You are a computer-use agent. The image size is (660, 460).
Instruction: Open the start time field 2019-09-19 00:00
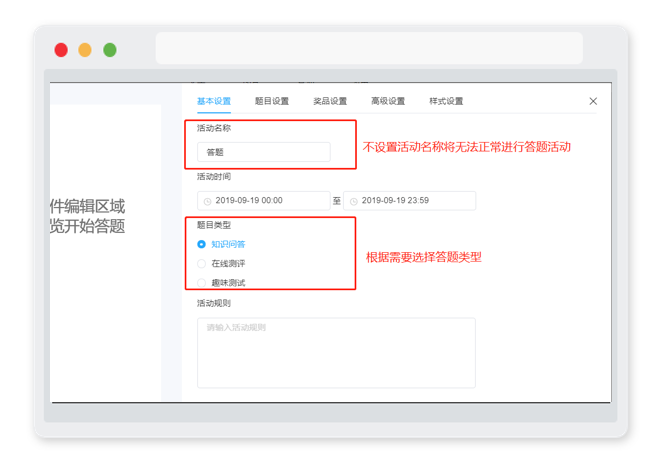click(264, 201)
